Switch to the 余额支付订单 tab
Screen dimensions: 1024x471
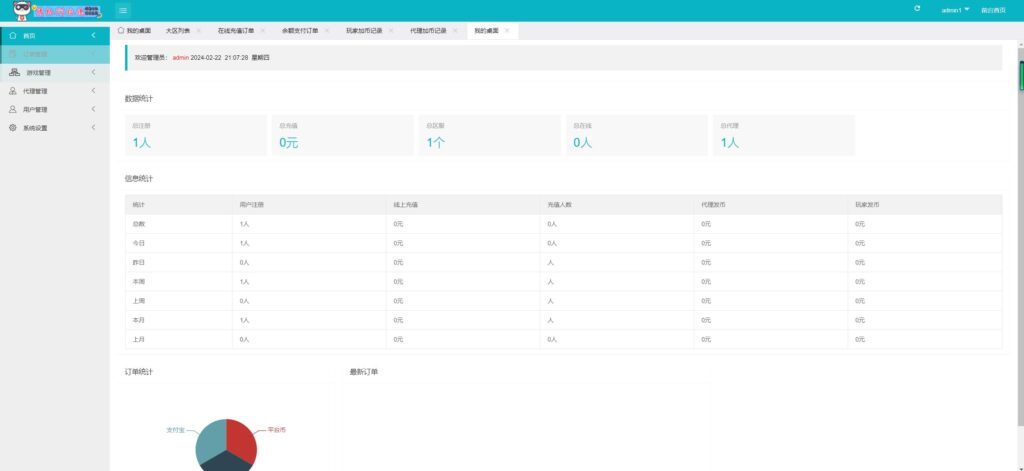pyautogui.click(x=299, y=31)
